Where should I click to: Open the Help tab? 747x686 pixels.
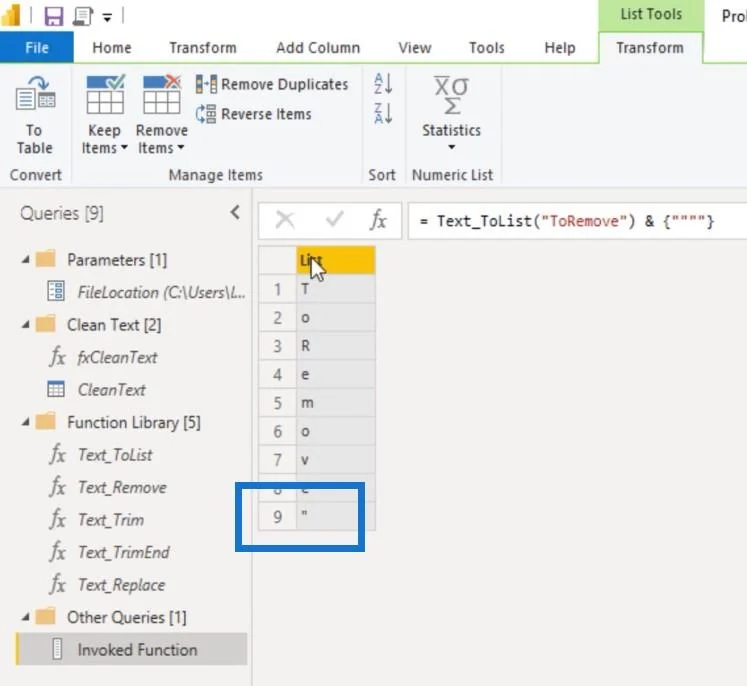pos(560,48)
